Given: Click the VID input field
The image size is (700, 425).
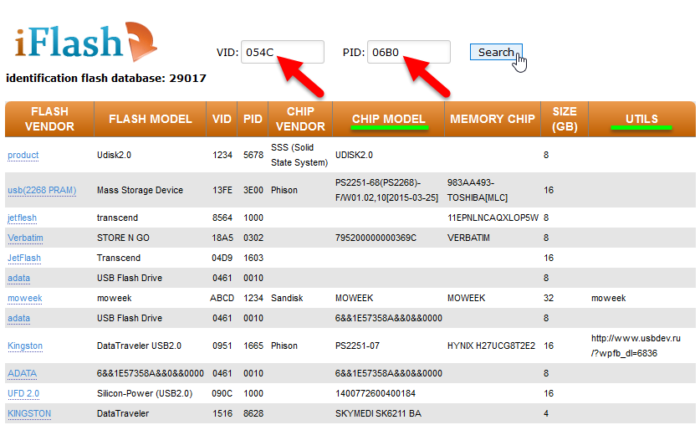Looking at the screenshot, I should 283,52.
